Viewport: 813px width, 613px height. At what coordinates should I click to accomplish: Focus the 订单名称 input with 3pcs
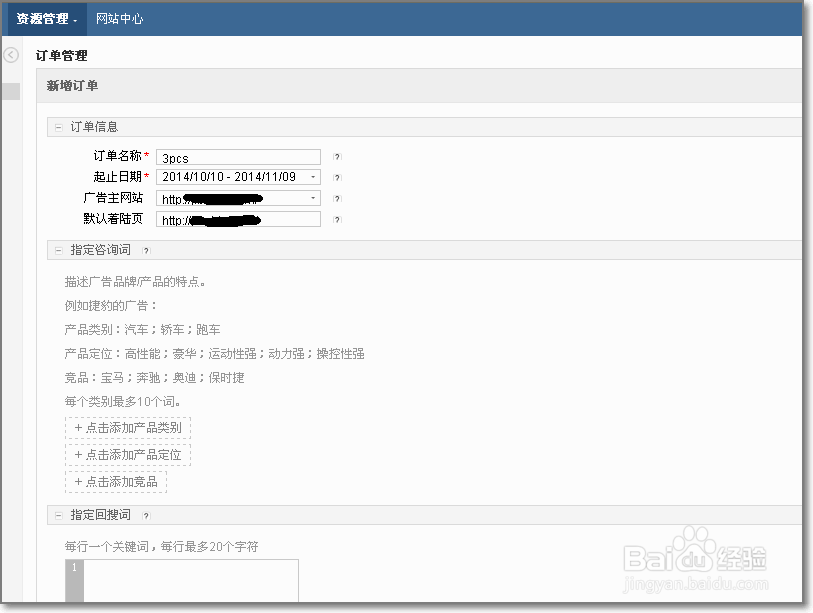(238, 157)
